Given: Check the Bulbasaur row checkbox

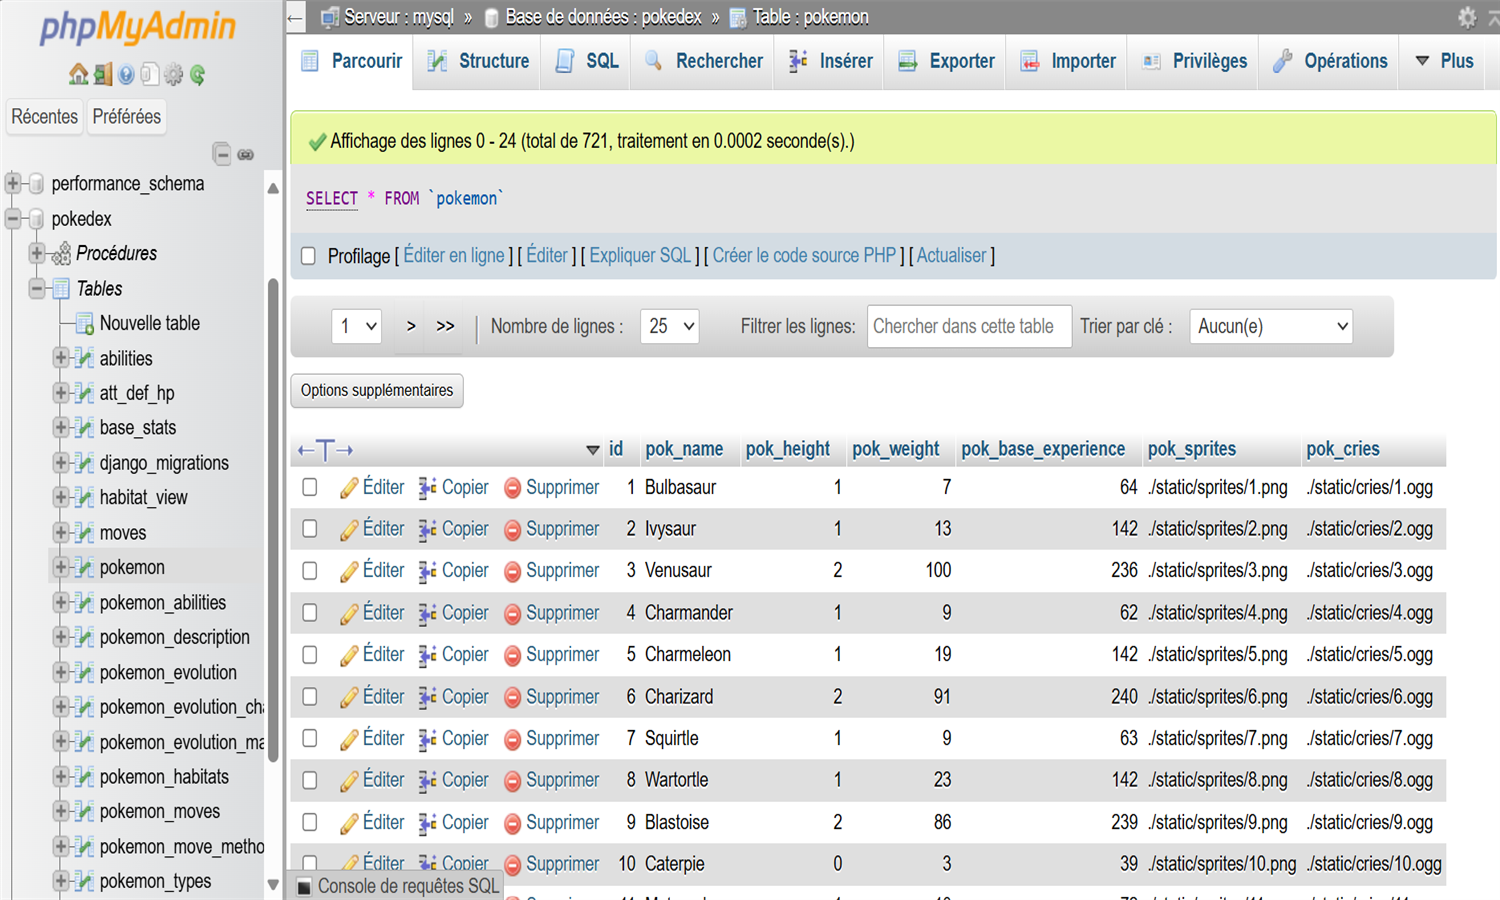Looking at the screenshot, I should (x=310, y=487).
